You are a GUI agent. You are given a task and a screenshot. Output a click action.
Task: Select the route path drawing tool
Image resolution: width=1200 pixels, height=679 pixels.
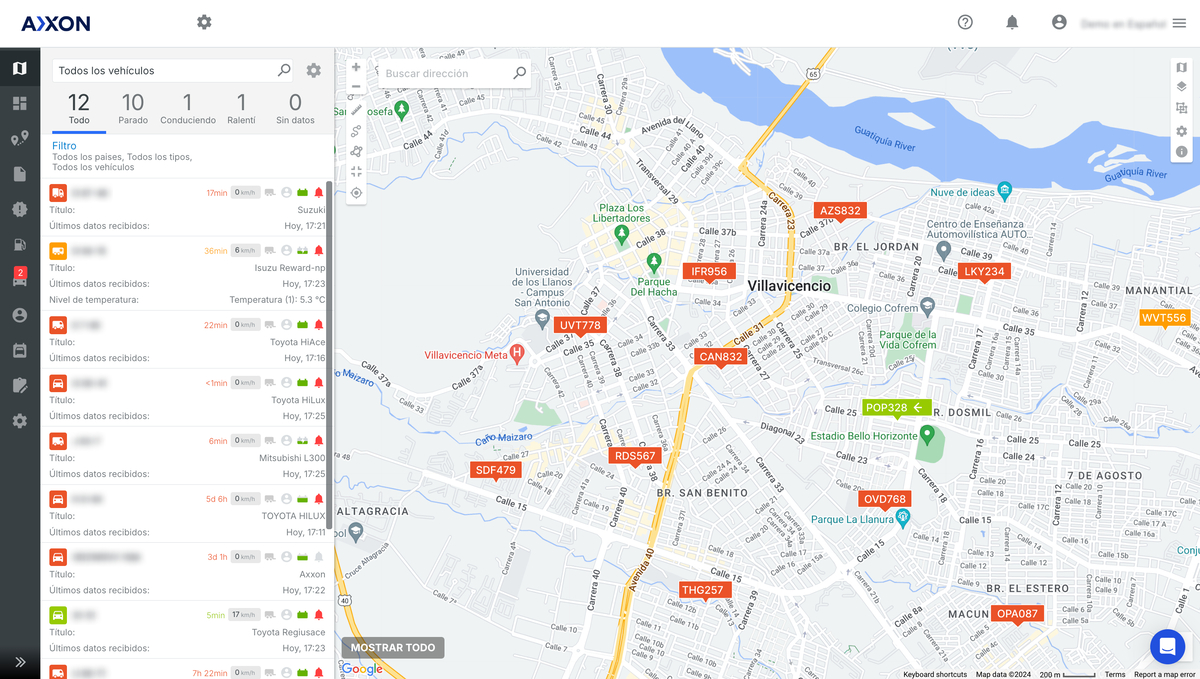[x=356, y=130]
